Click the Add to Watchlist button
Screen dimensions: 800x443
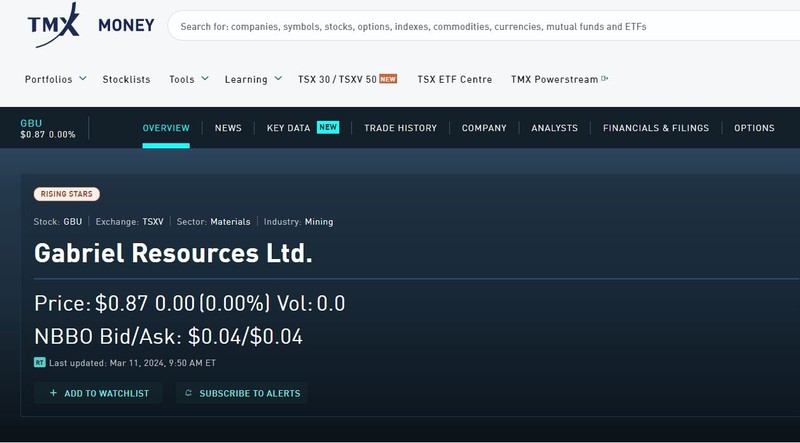coord(98,393)
